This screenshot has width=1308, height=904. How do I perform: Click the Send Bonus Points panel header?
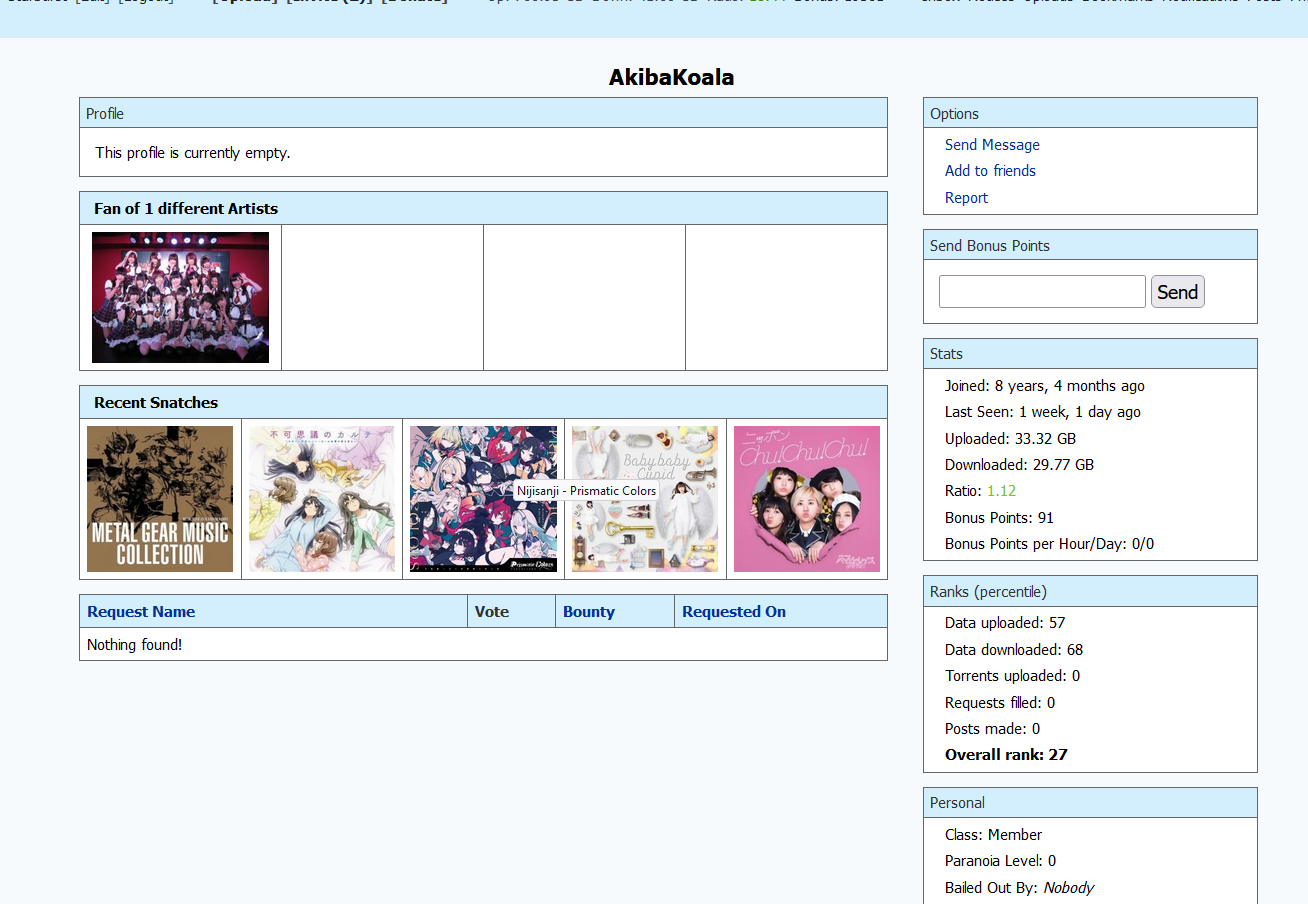pos(1090,245)
